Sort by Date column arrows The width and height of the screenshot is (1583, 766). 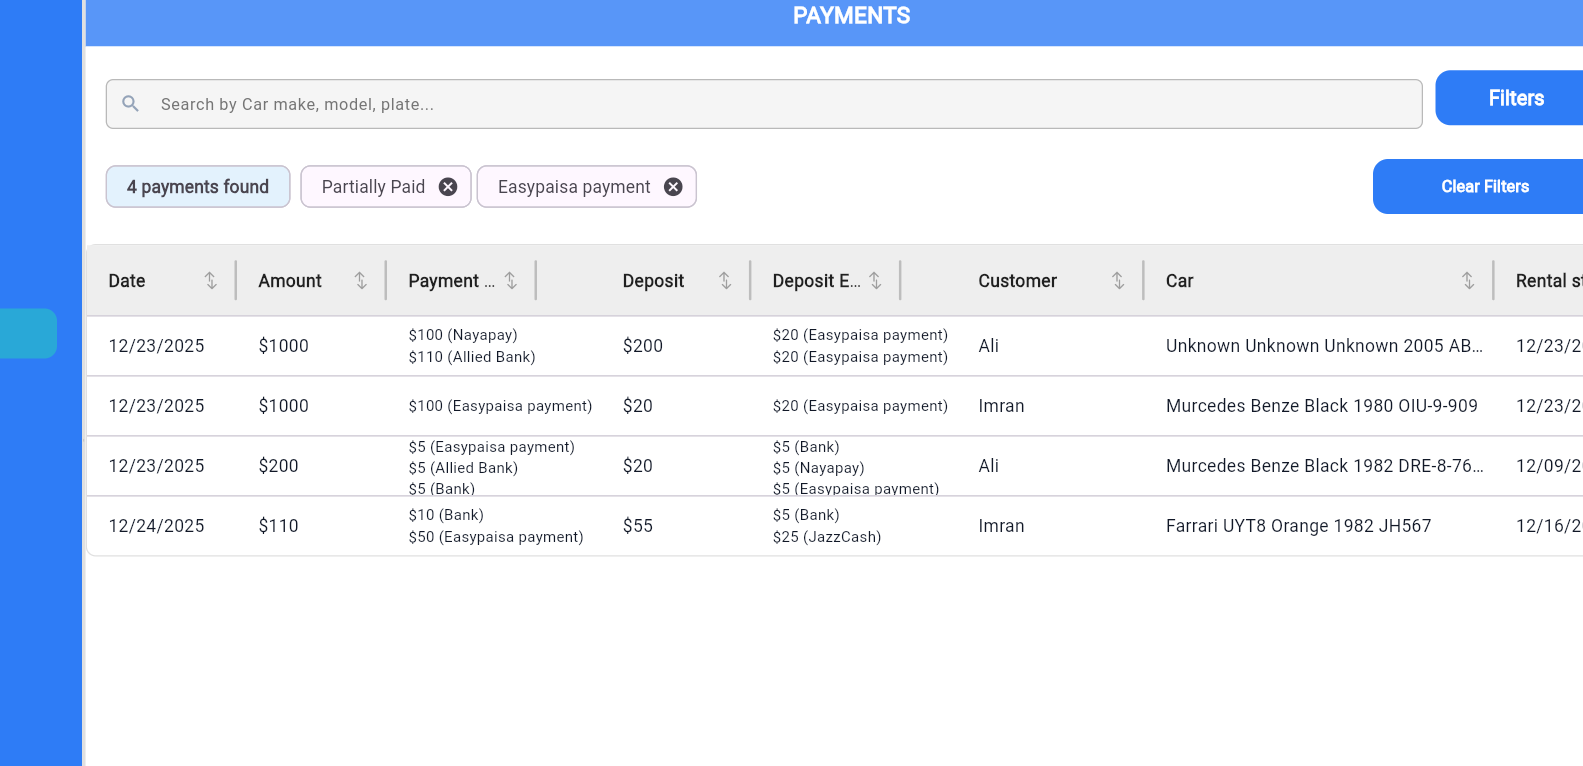point(210,281)
